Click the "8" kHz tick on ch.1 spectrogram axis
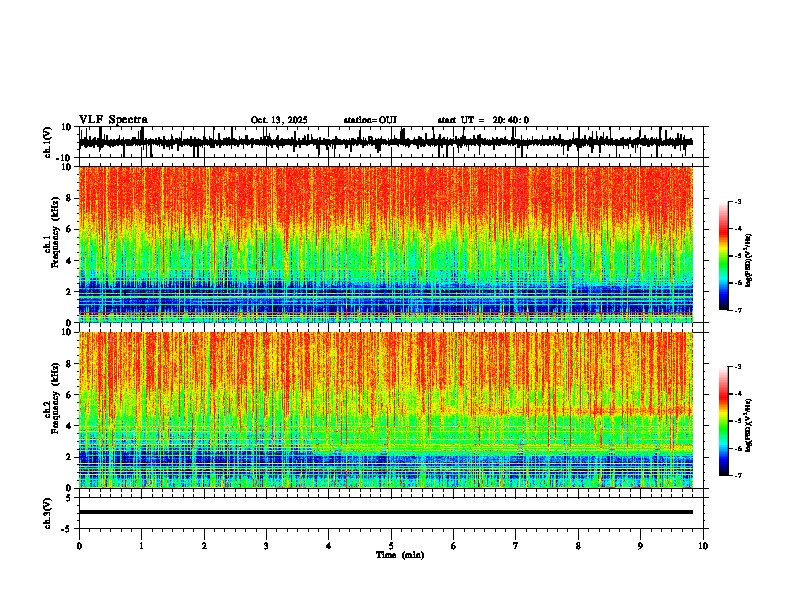The height and width of the screenshot is (612, 792). click(x=69, y=198)
